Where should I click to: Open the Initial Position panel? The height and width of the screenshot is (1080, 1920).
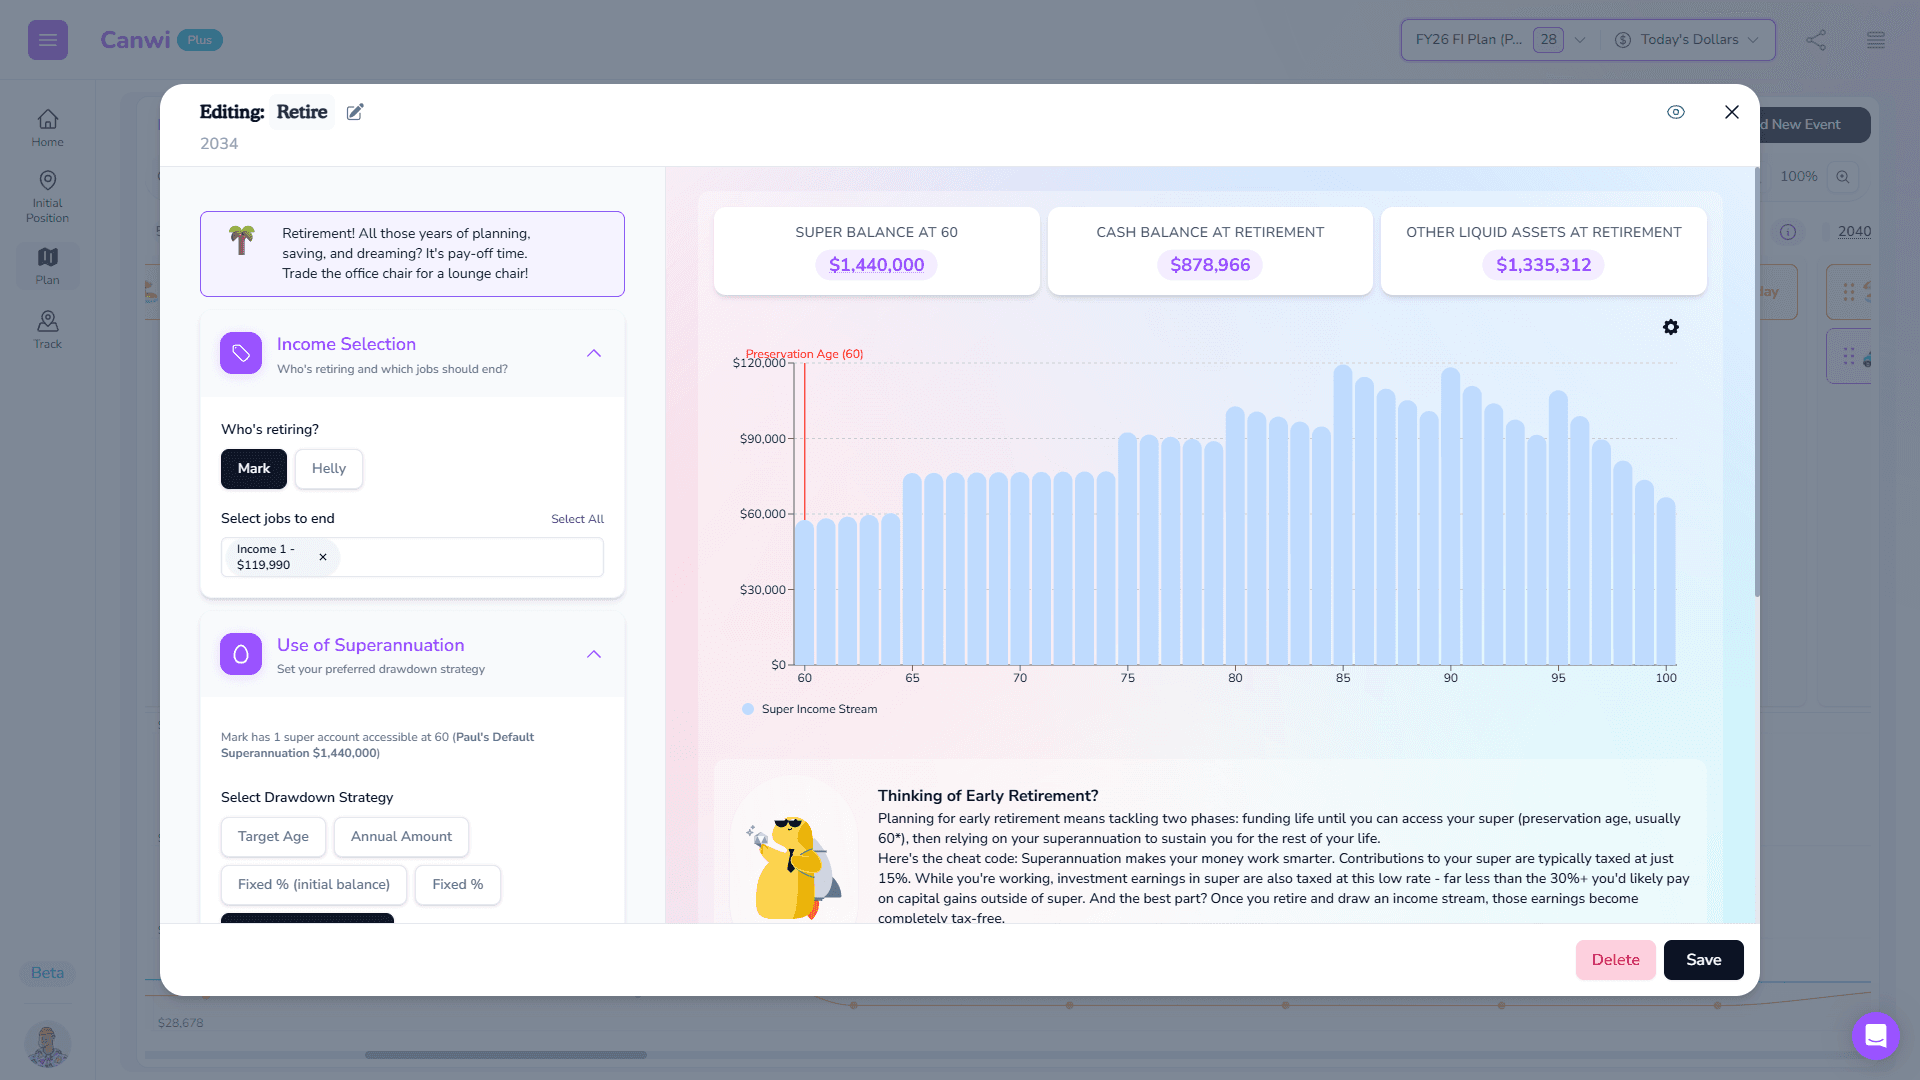(x=47, y=193)
